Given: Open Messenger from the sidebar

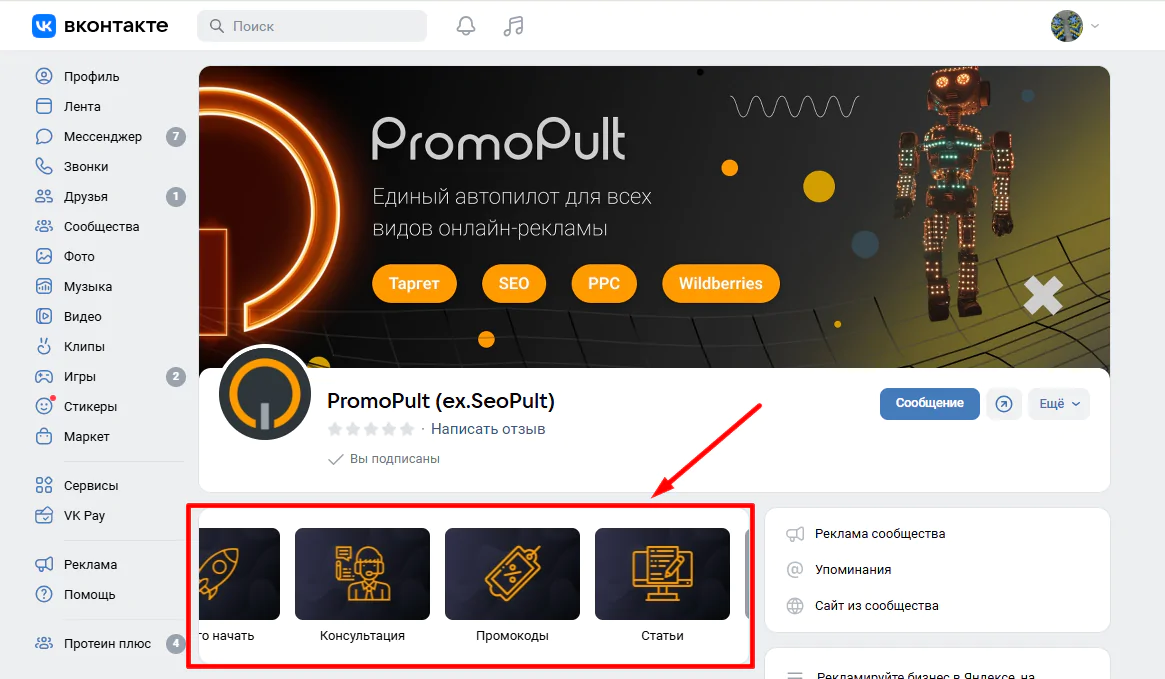Looking at the screenshot, I should (x=103, y=137).
